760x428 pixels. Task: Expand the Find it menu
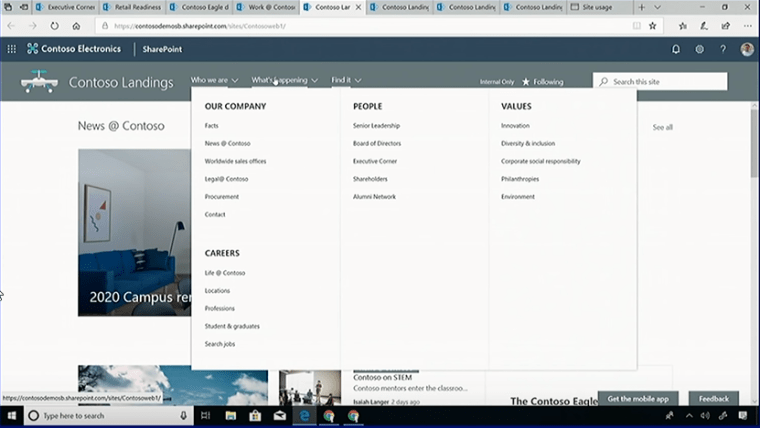(346, 80)
